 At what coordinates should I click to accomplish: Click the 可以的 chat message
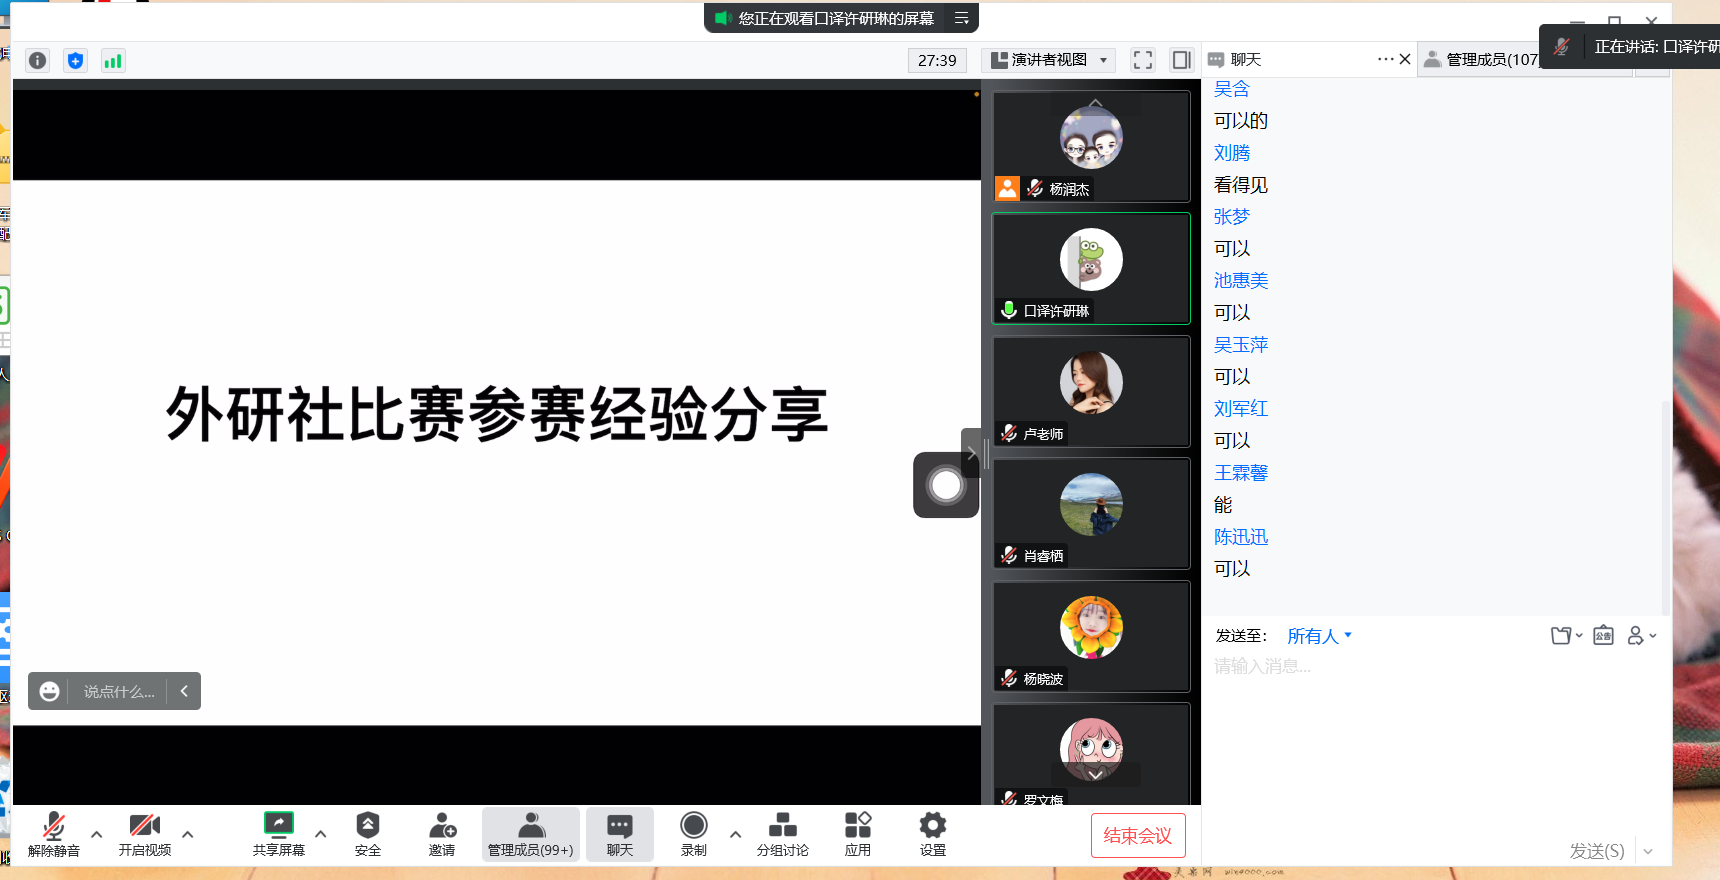coord(1241,121)
